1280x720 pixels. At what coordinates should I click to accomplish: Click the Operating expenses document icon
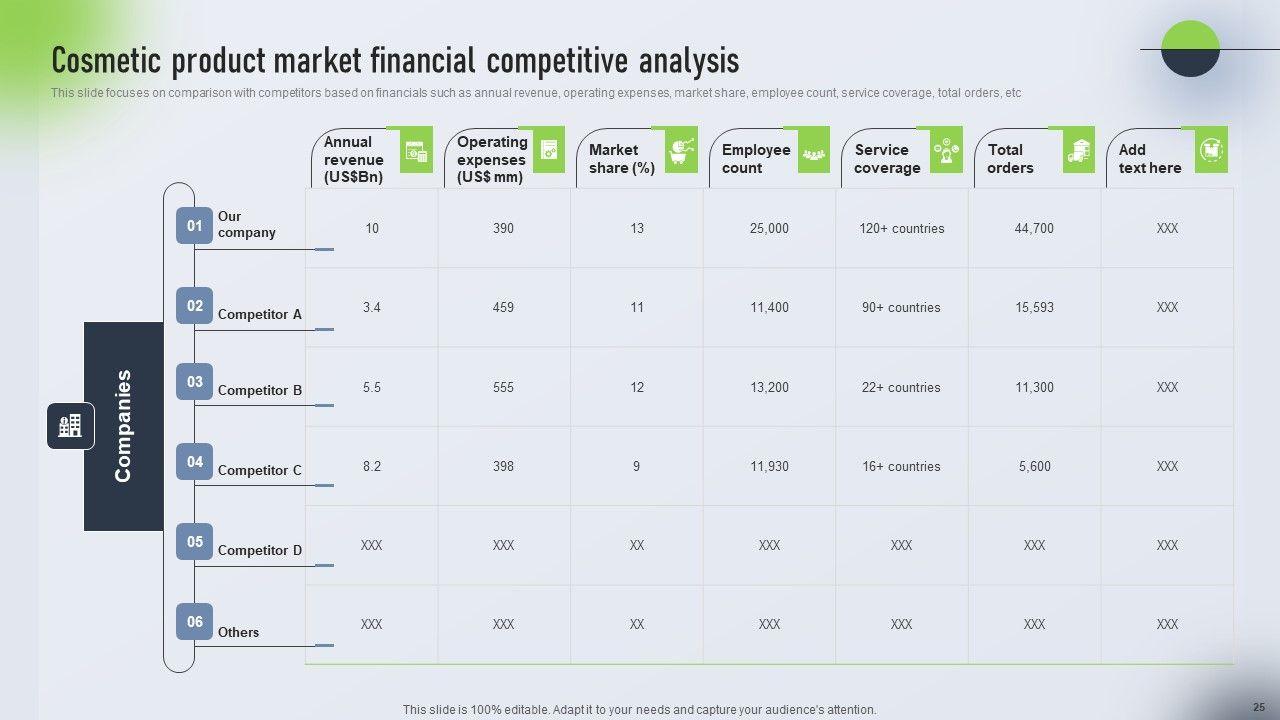[548, 150]
